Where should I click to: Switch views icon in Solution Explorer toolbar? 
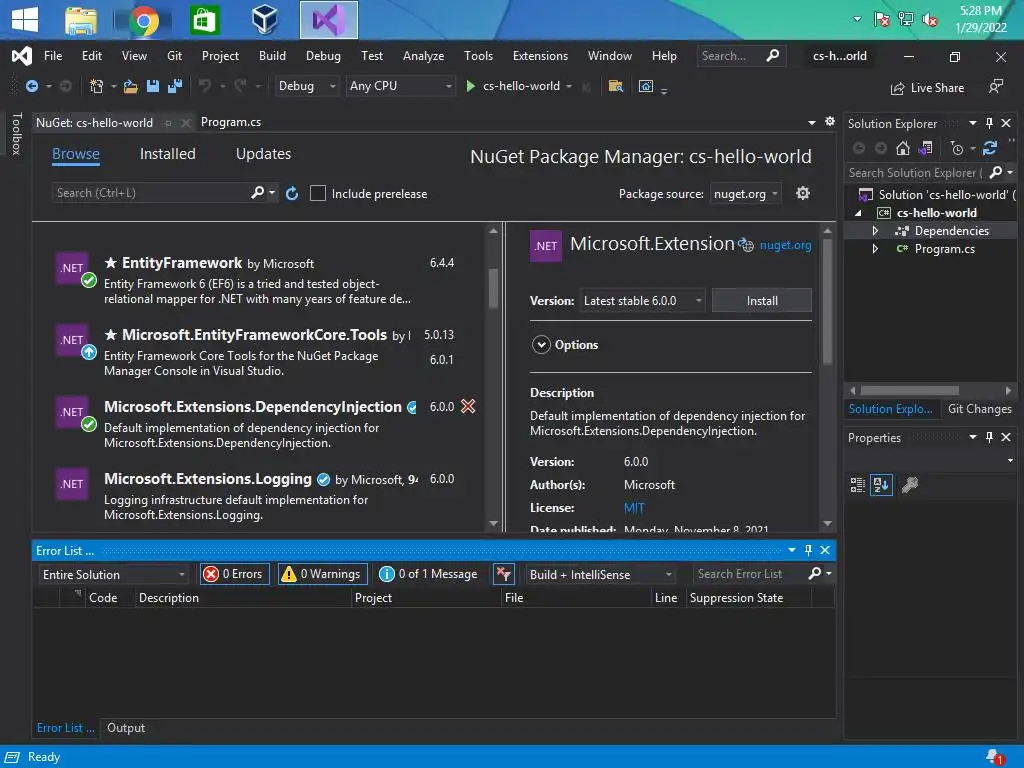pyautogui.click(x=925, y=148)
